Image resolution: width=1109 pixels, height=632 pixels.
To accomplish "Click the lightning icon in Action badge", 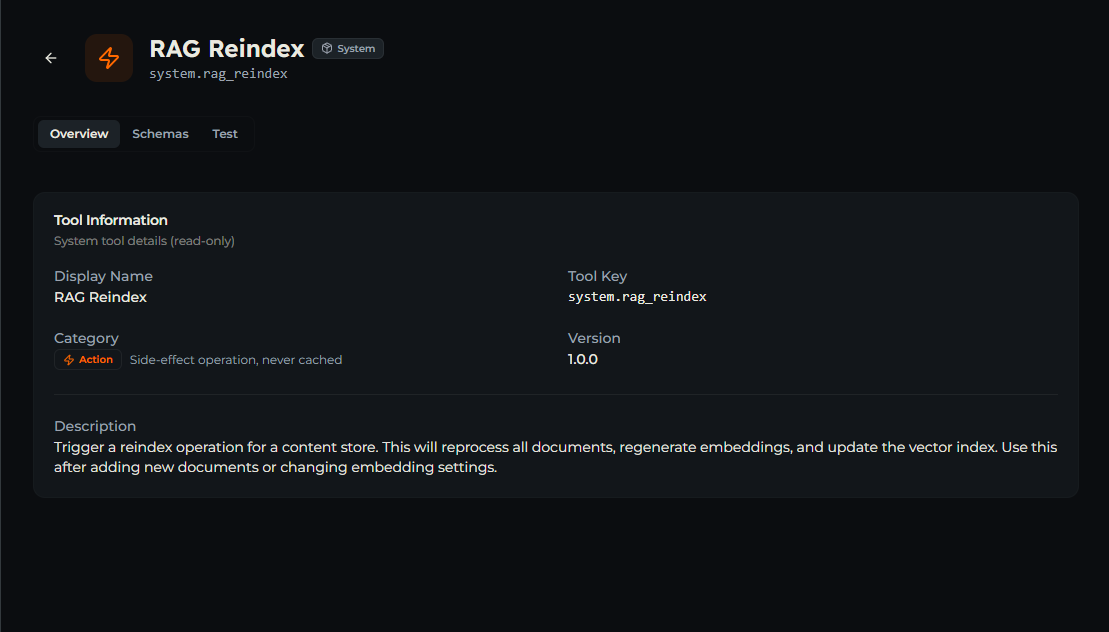I will click(x=69, y=360).
